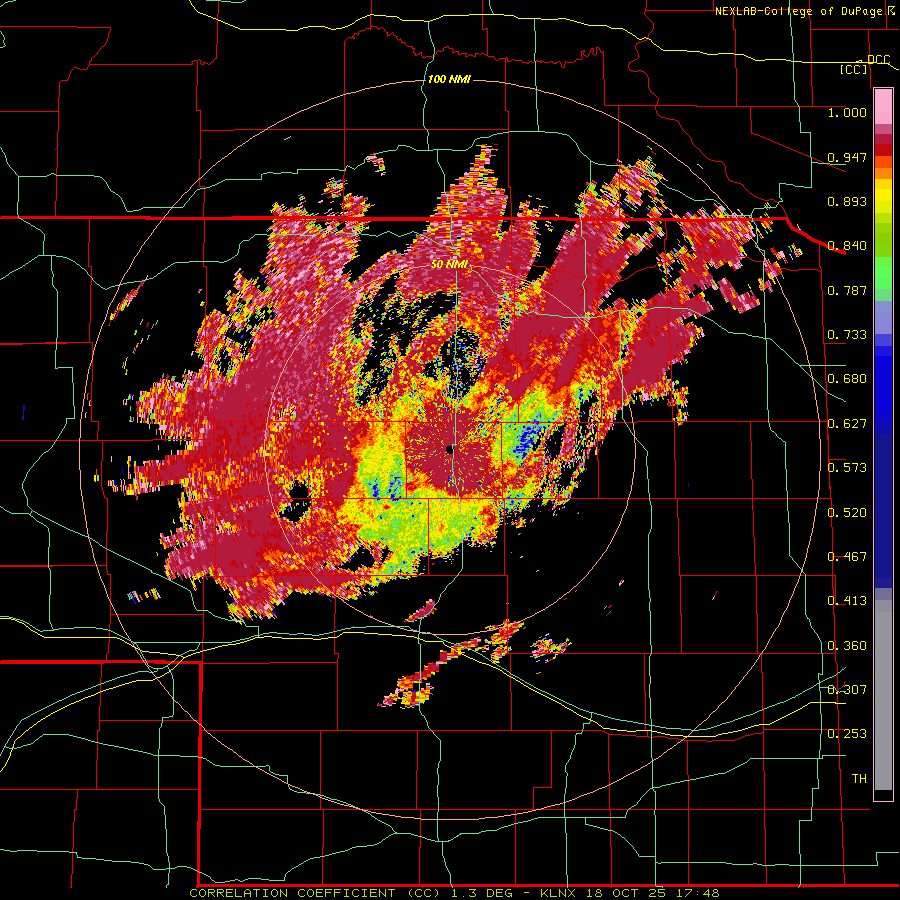Select the 0.893 scale value
This screenshot has width=900, height=900.
click(847, 201)
